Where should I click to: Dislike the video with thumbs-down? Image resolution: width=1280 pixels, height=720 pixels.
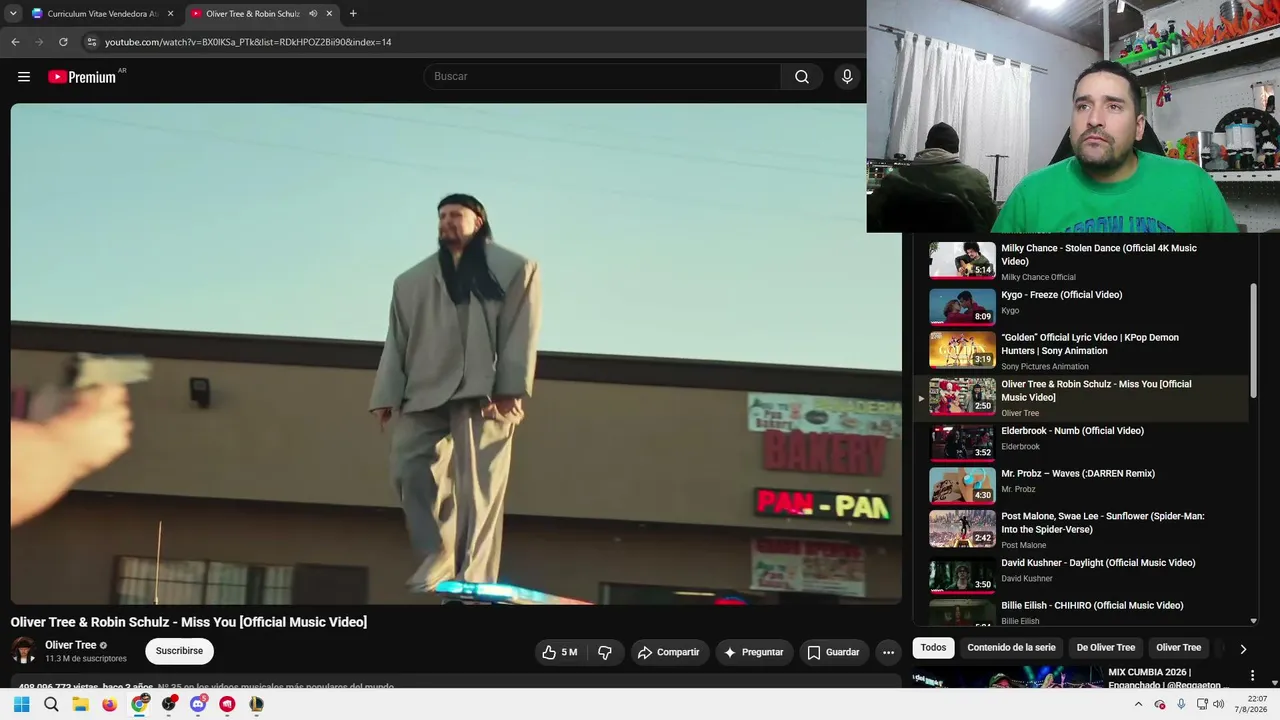(605, 652)
